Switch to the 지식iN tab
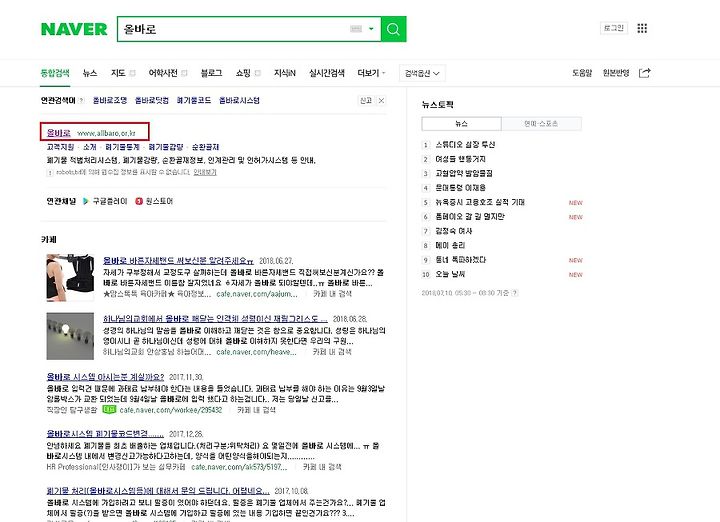The height and width of the screenshot is (522, 720). pos(285,73)
